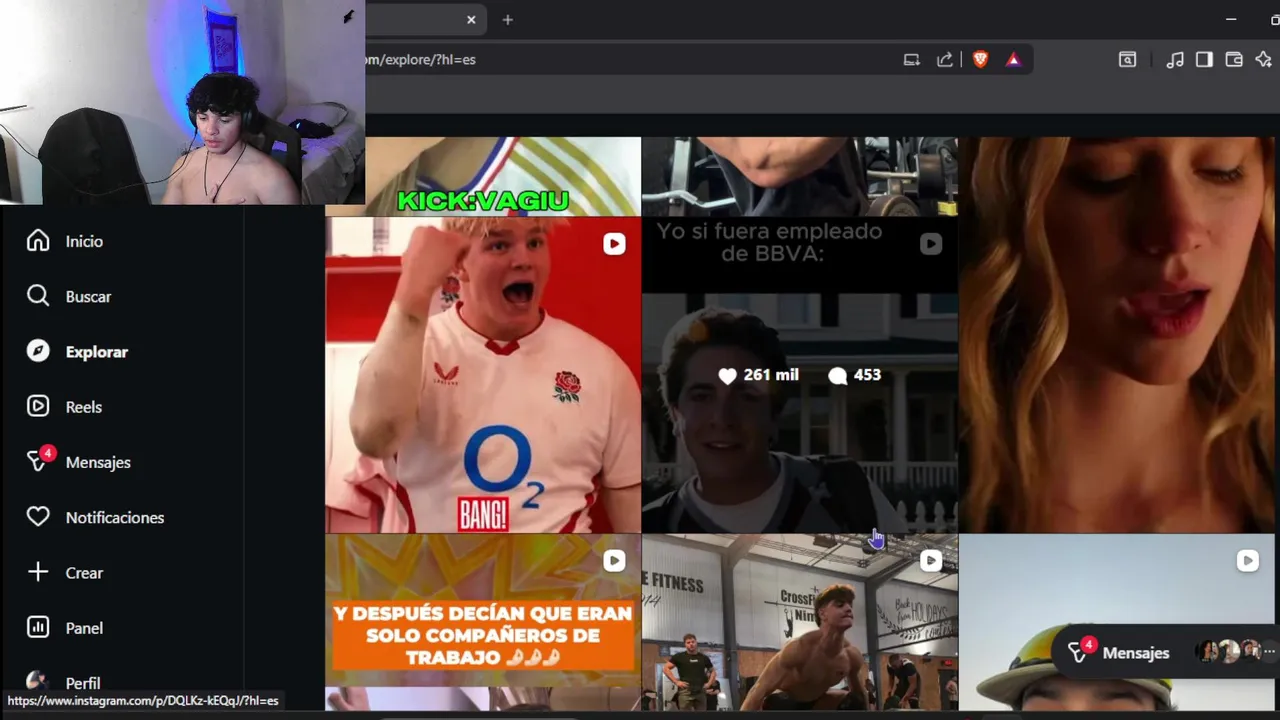Open the blonde woman close-up post
Screen dimensions: 1280x720
click(1117, 335)
